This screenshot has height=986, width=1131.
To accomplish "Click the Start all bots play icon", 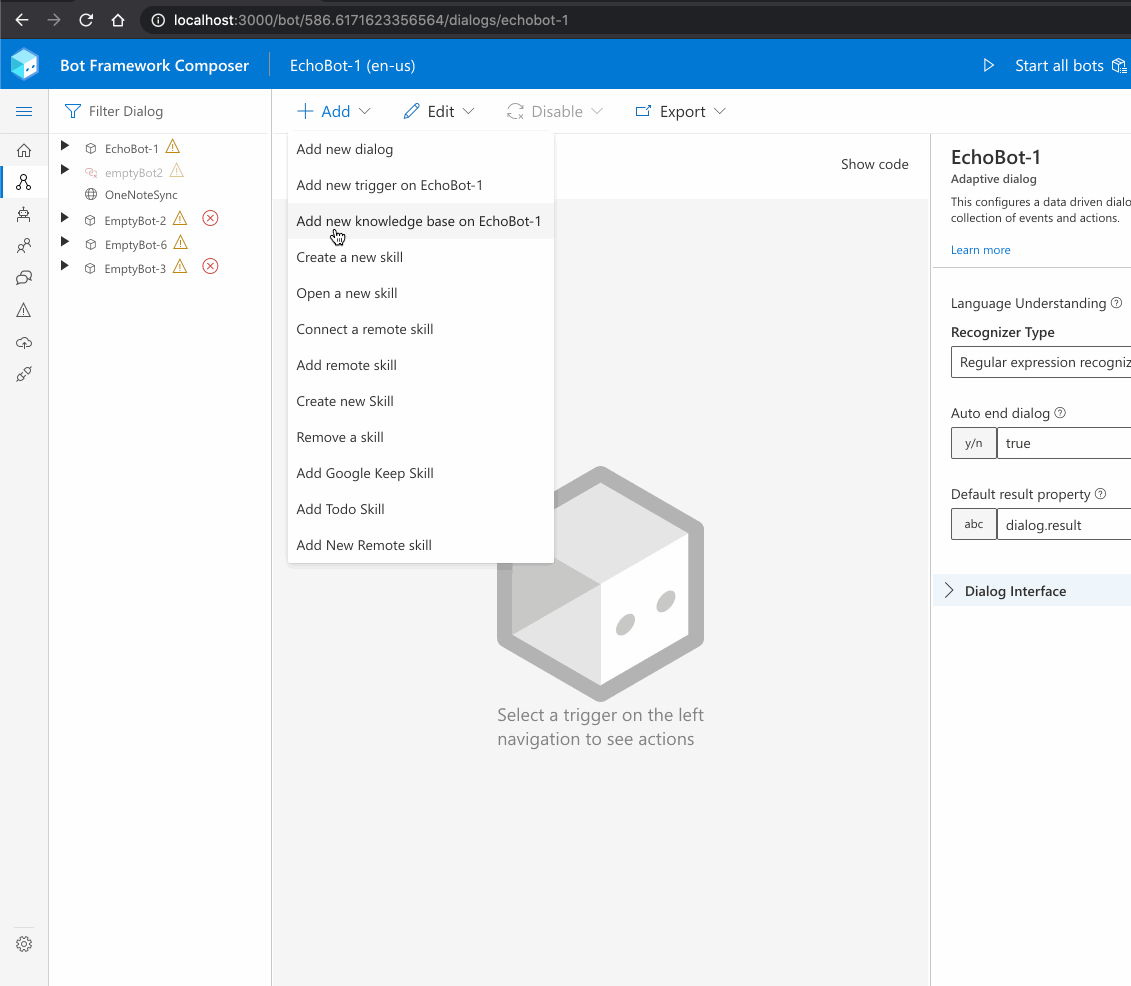I will (989, 66).
